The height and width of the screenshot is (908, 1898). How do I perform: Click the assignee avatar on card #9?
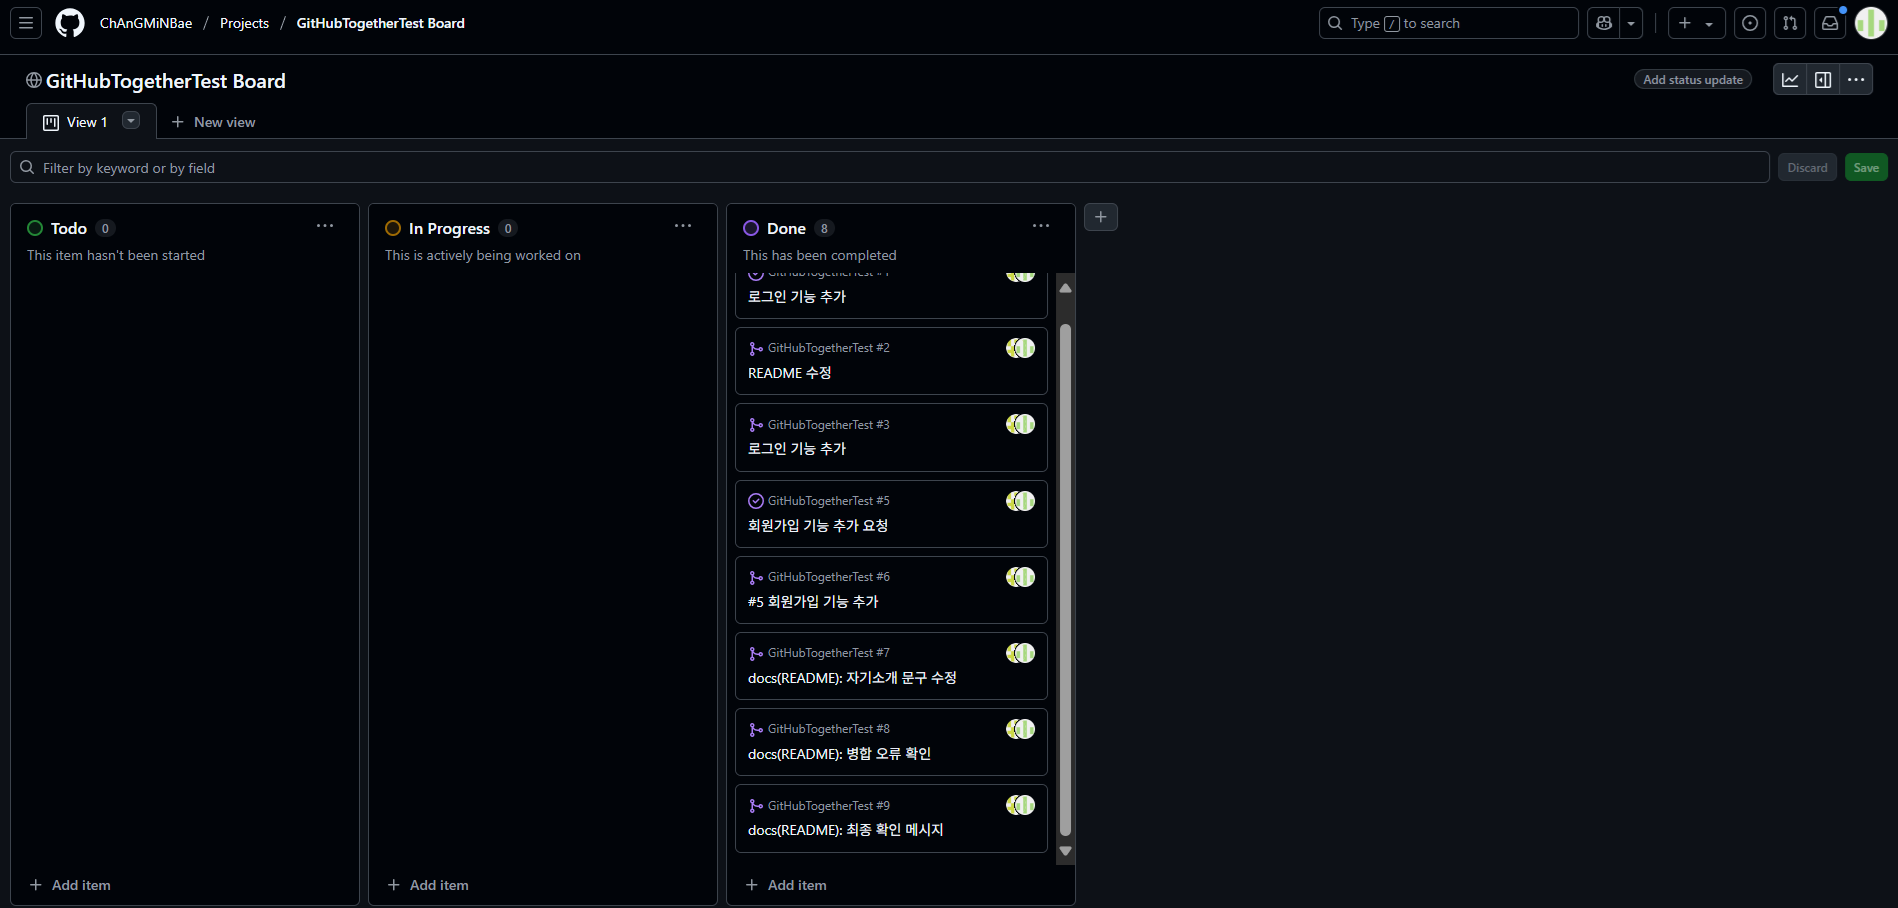pyautogui.click(x=1021, y=805)
